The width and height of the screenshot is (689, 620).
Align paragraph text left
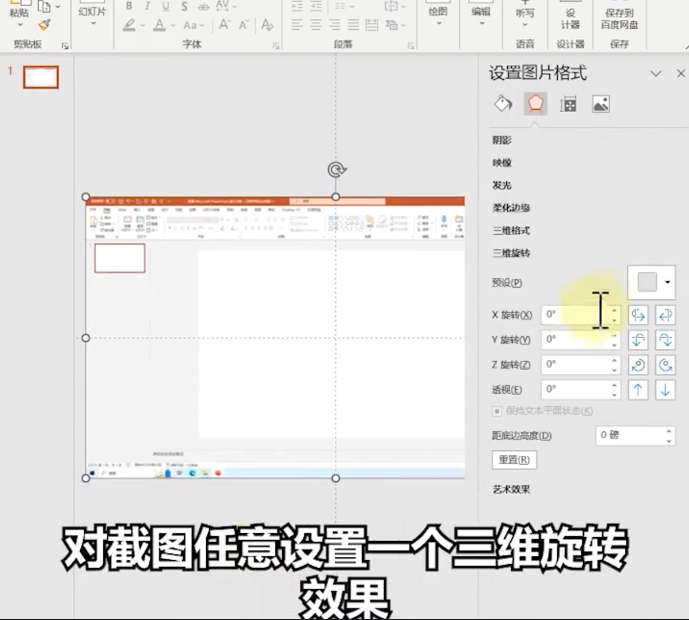pyautogui.click(x=297, y=25)
